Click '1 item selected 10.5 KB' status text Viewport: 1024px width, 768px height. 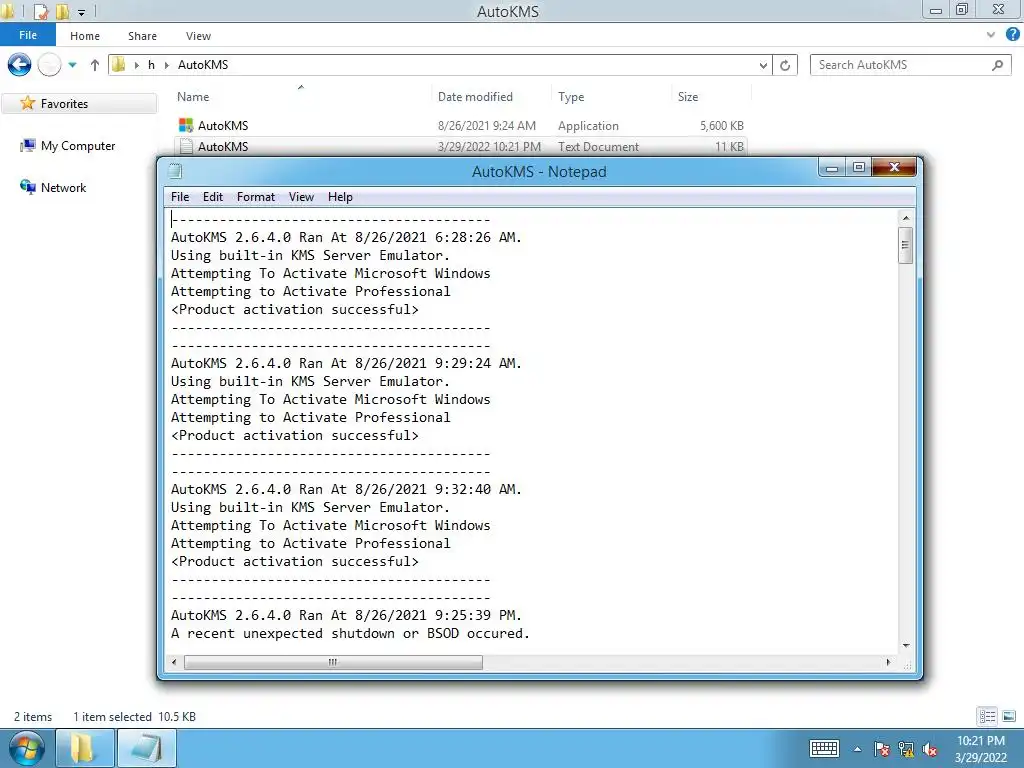(135, 716)
